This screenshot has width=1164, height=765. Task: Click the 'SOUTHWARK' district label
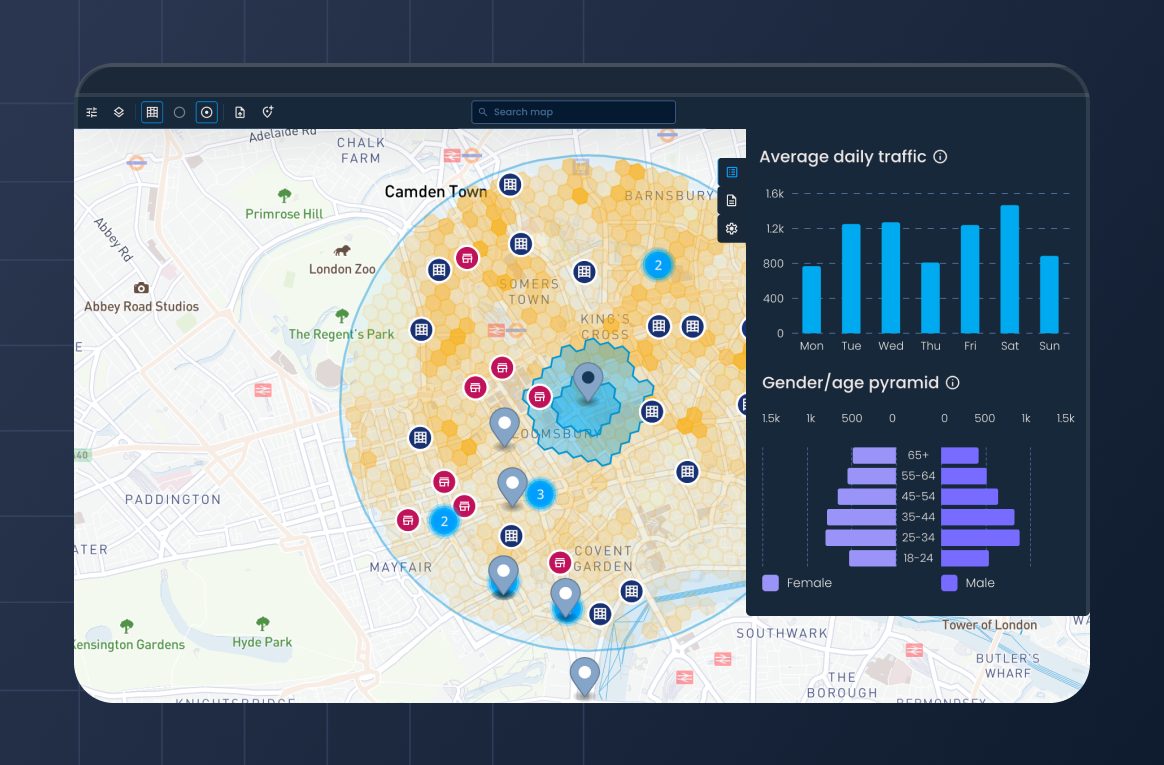coord(782,633)
